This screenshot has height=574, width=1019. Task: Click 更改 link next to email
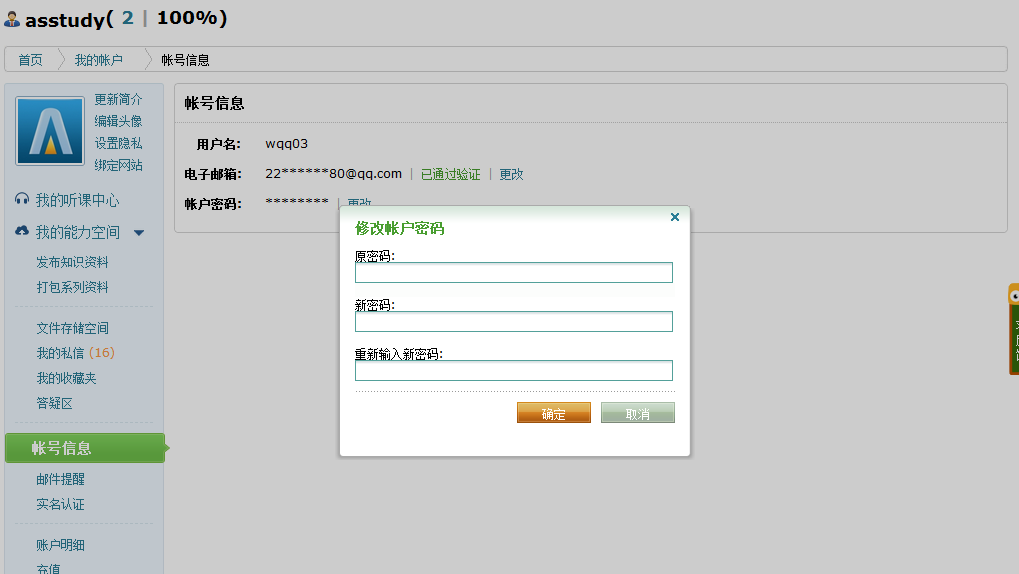(x=511, y=174)
